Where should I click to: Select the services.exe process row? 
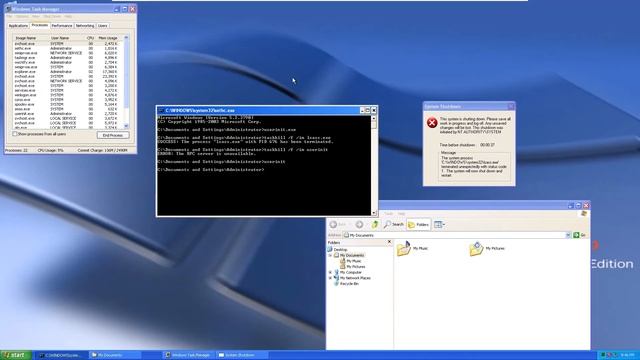pos(67,90)
